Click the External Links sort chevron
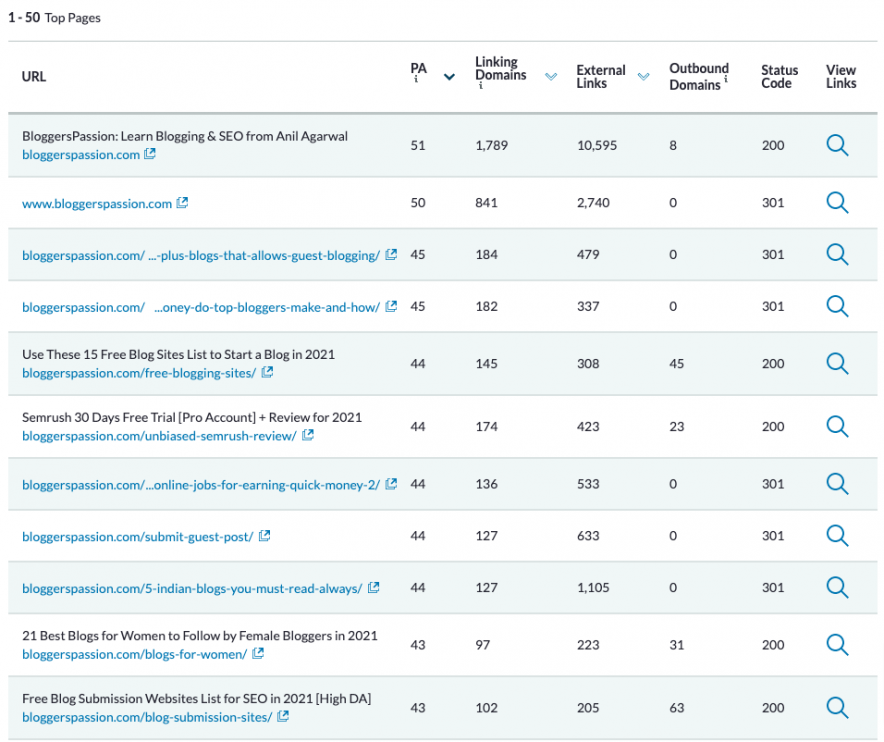Image resolution: width=884 pixels, height=742 pixels. 644,74
